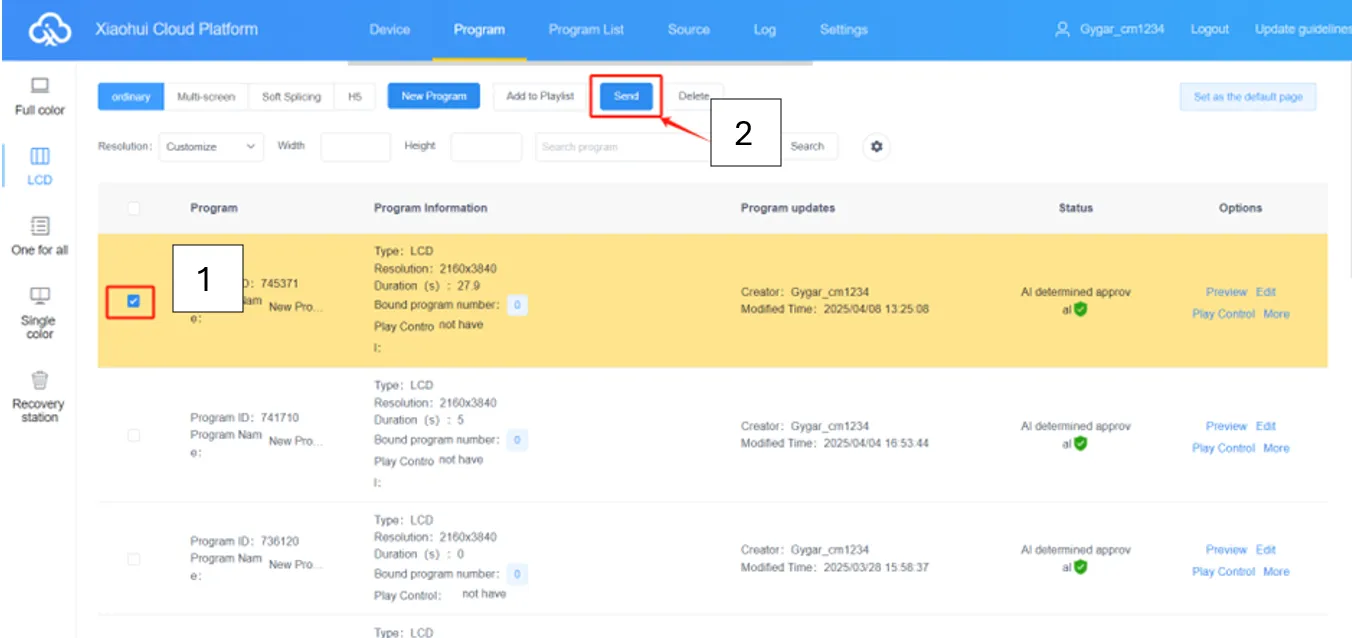
Task: Edit program 736120
Action: coord(1266,550)
